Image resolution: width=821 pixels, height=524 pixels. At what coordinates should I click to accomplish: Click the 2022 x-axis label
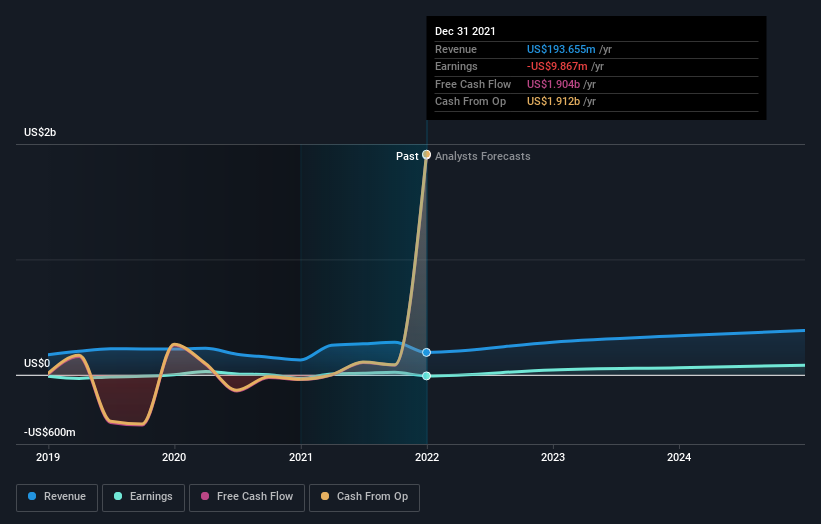(x=427, y=458)
